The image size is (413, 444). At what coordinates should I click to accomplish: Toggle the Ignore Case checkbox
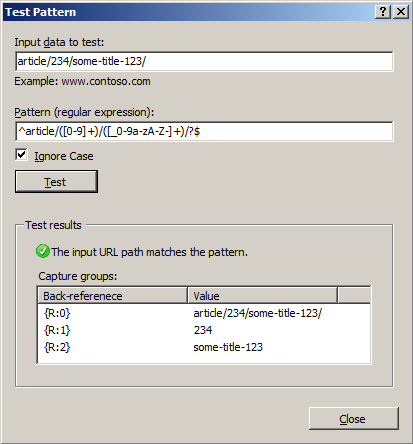[22, 155]
